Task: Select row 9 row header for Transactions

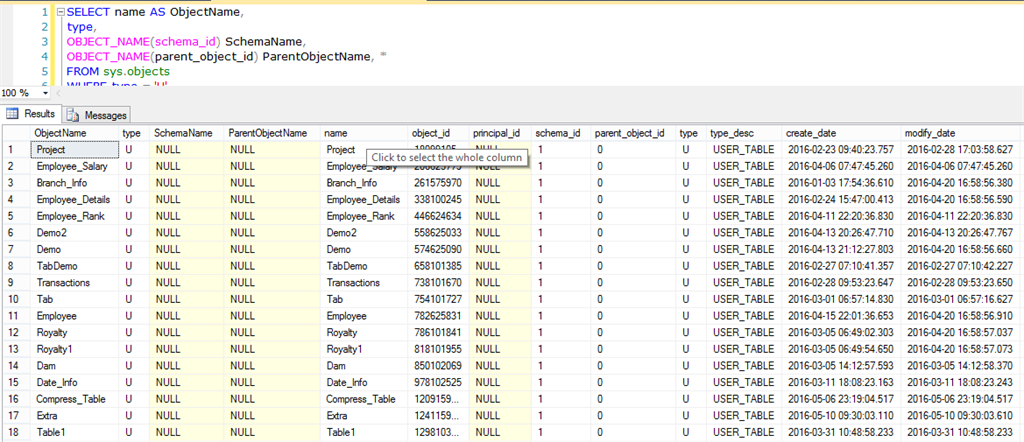Action: click(x=13, y=282)
